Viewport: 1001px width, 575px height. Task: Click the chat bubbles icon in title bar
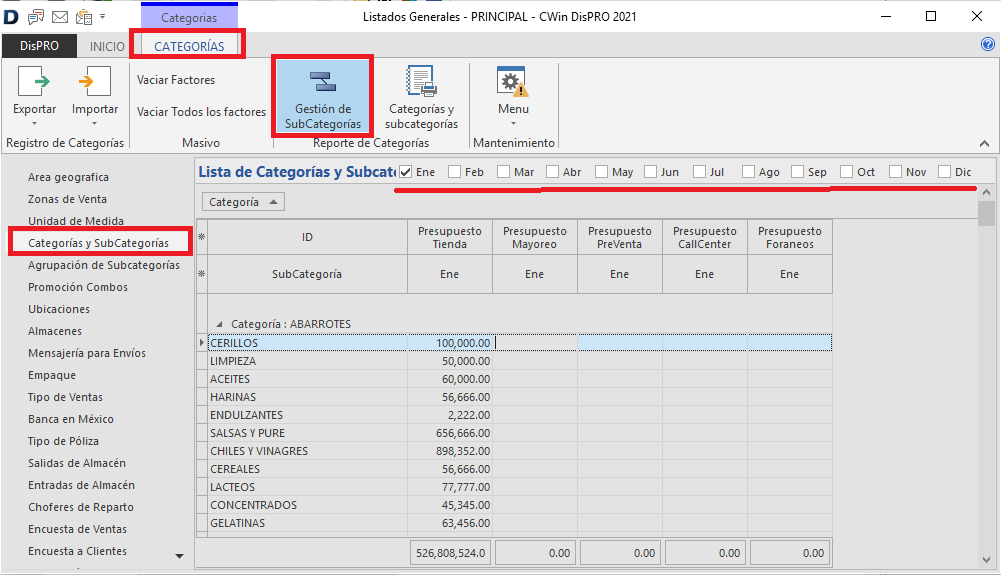36,16
